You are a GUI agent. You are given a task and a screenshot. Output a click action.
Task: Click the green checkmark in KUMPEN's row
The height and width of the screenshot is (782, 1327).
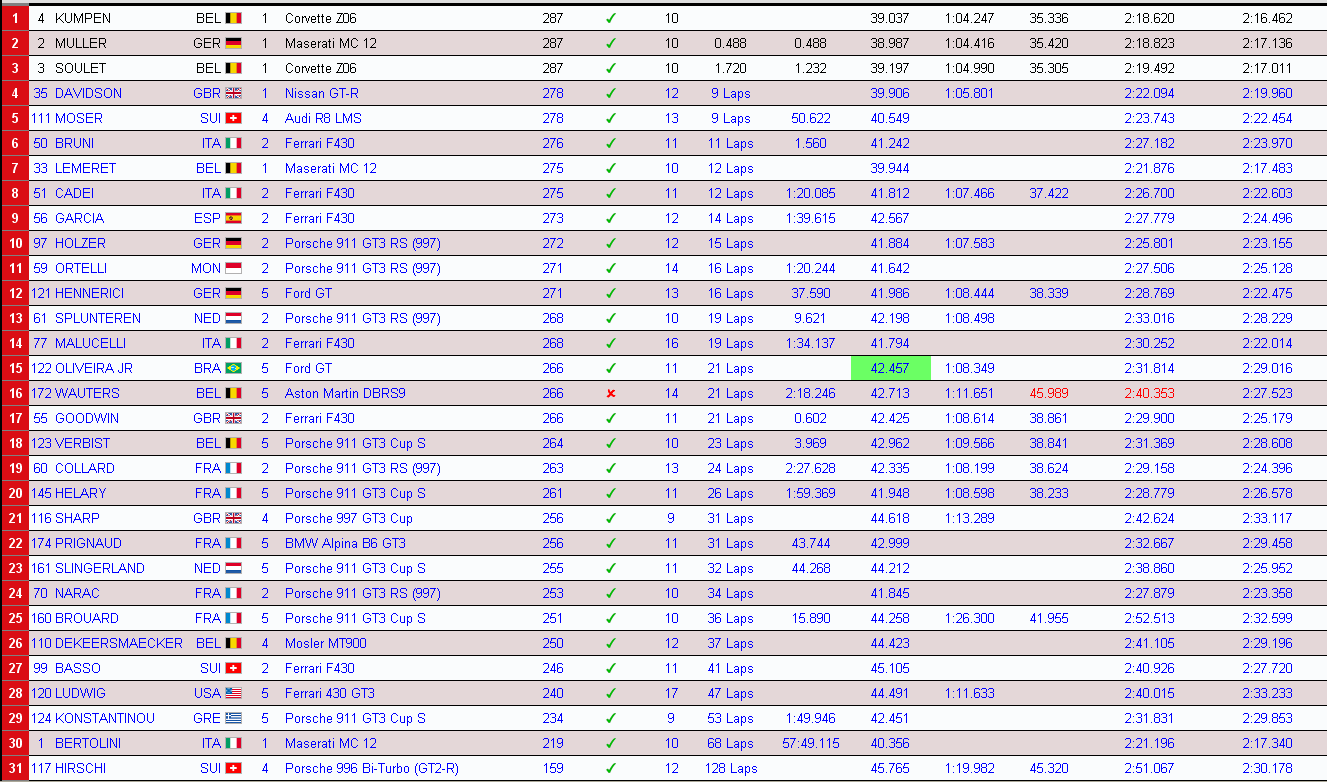click(610, 18)
